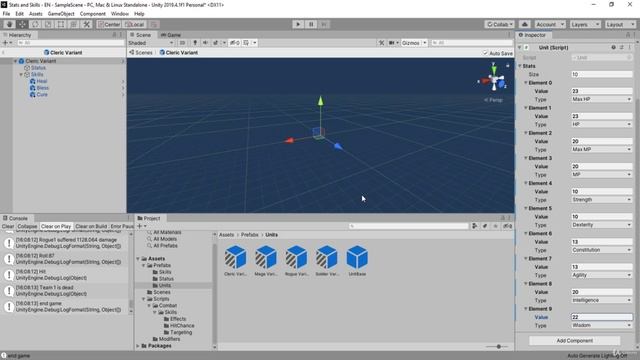
Task: Select the Heal prefab in Hierarchy
Action: click(x=42, y=81)
